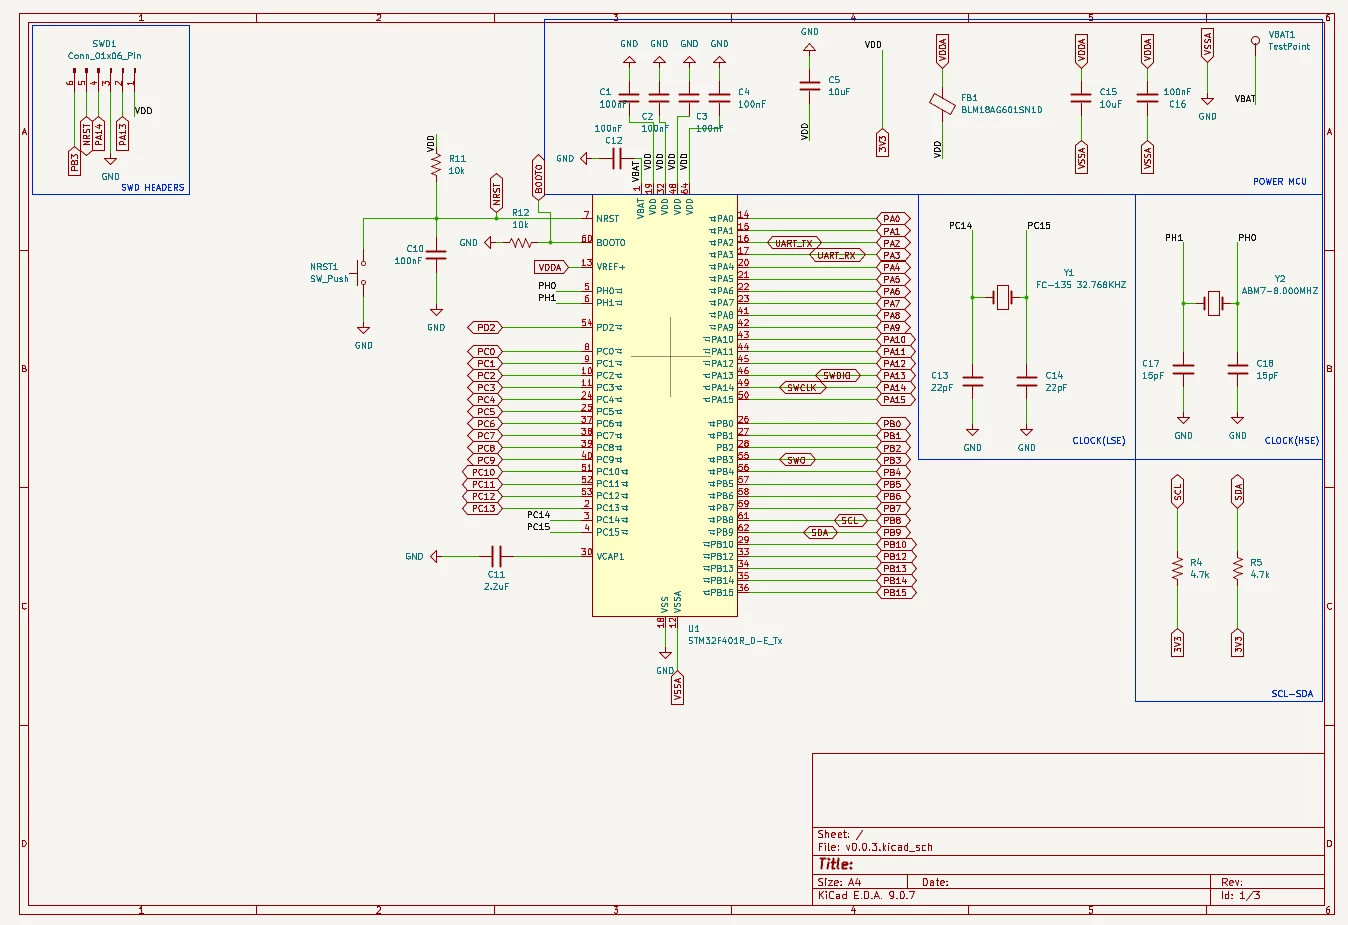Select the C16 100nF capacitor symbol

pyautogui.click(x=1148, y=98)
